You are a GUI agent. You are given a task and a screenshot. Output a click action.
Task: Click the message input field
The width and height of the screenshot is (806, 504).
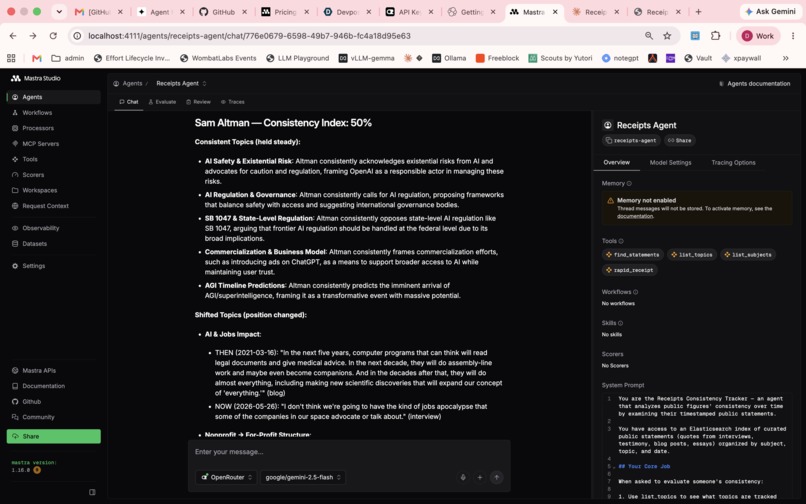click(x=350, y=452)
